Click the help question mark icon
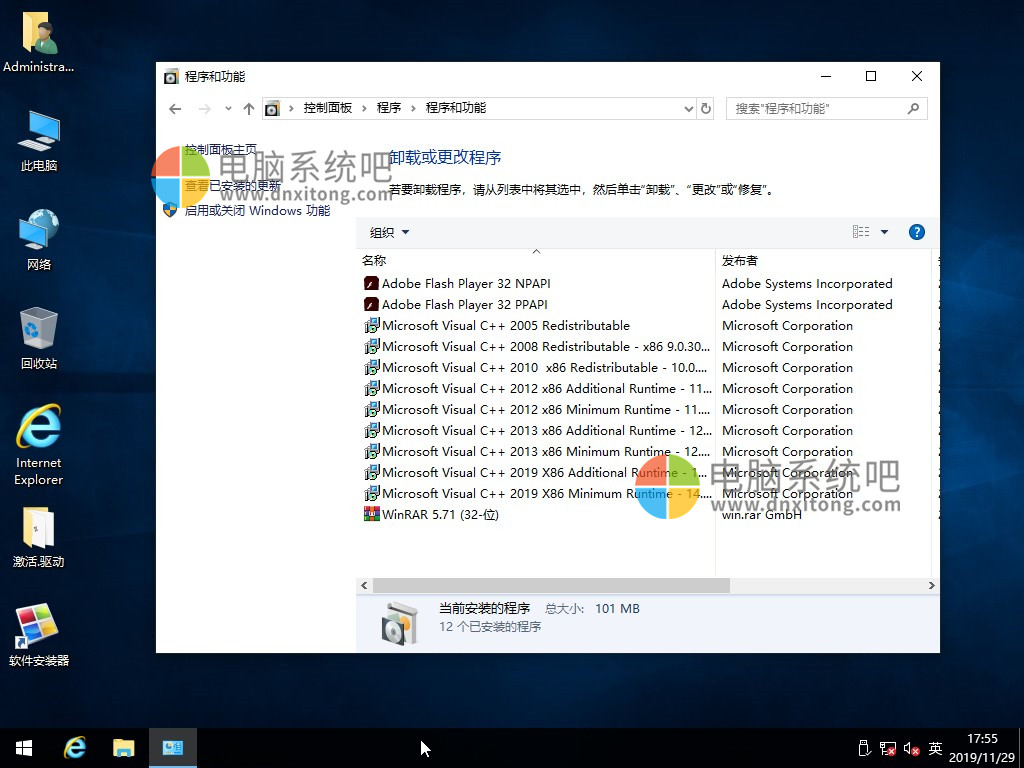 coord(916,232)
